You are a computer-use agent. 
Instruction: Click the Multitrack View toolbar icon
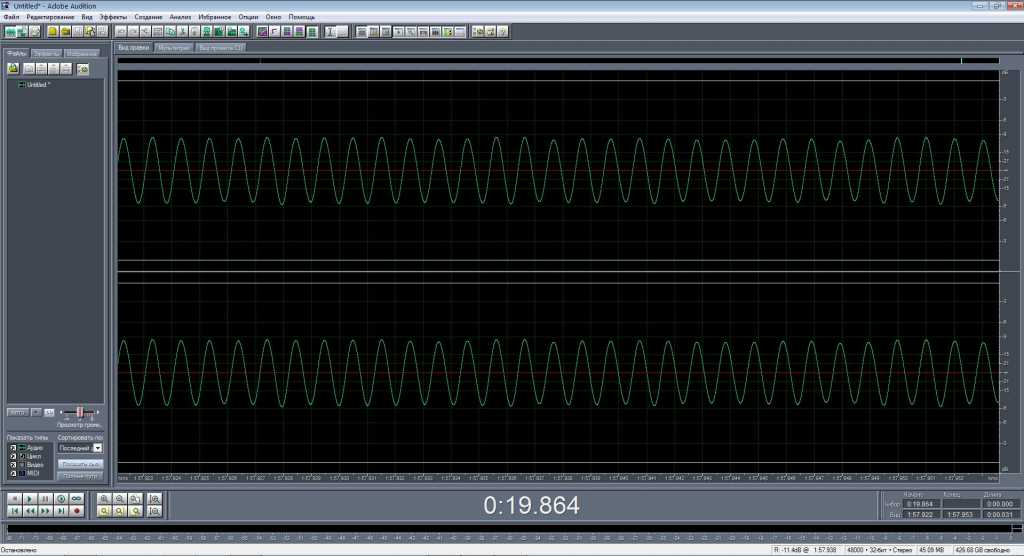[22, 31]
